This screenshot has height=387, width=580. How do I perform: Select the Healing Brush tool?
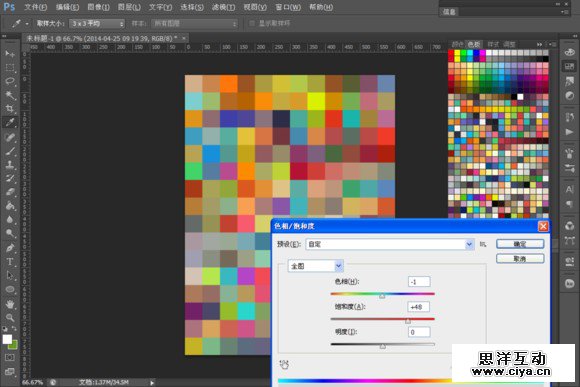10,137
